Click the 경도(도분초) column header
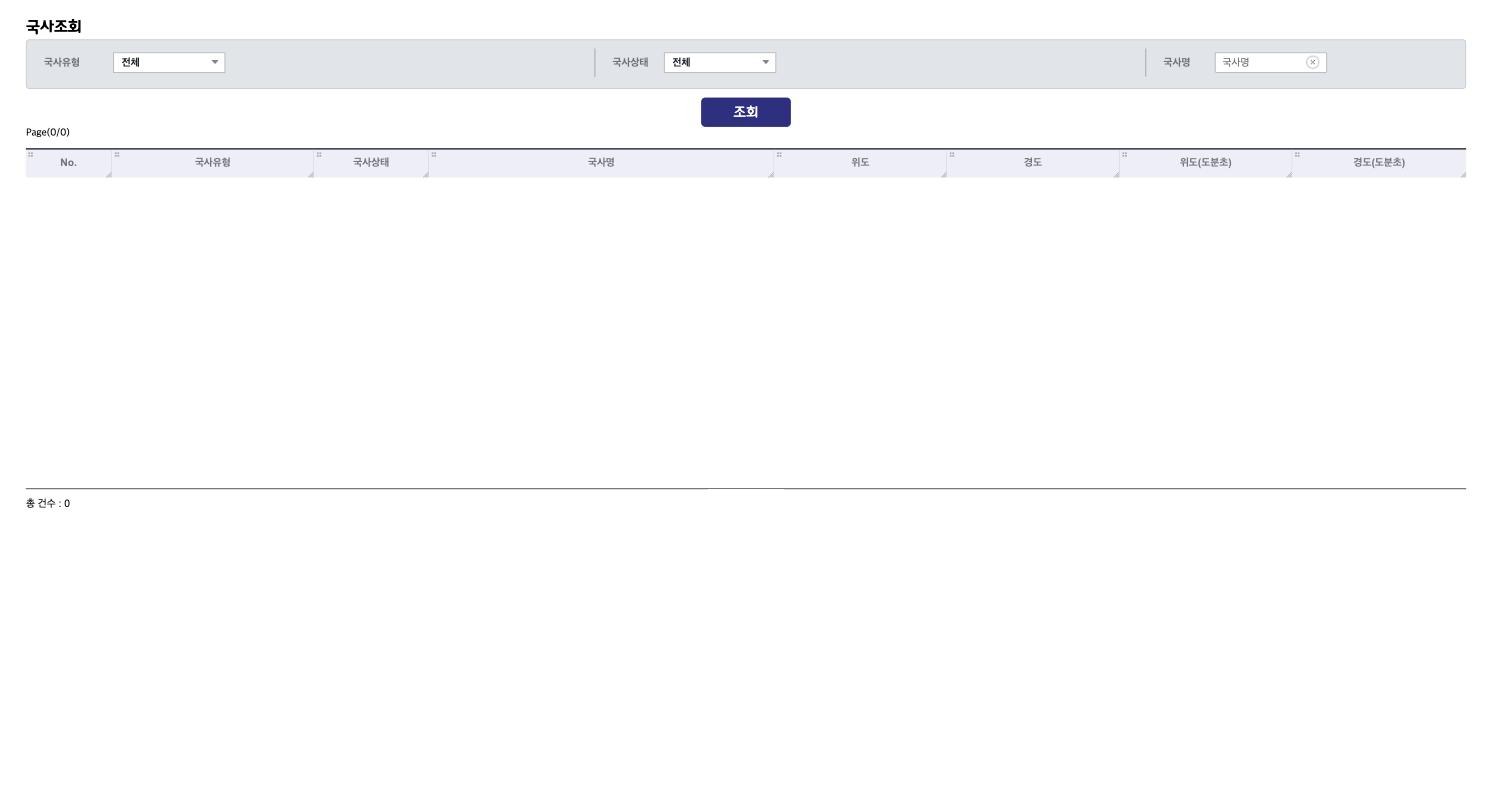 (x=1379, y=163)
